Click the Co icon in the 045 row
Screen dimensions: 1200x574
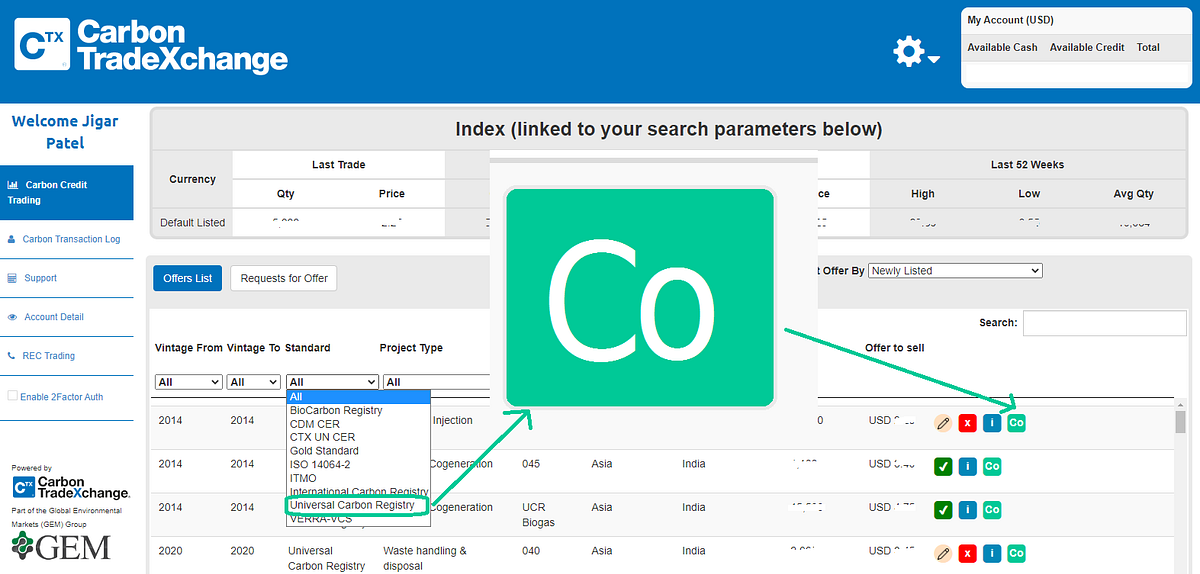[992, 466]
